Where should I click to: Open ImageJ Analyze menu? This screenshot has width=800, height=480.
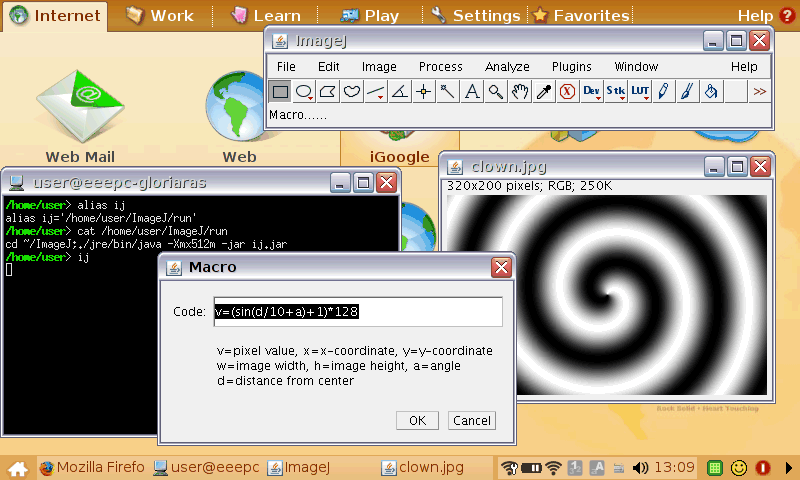pos(507,67)
